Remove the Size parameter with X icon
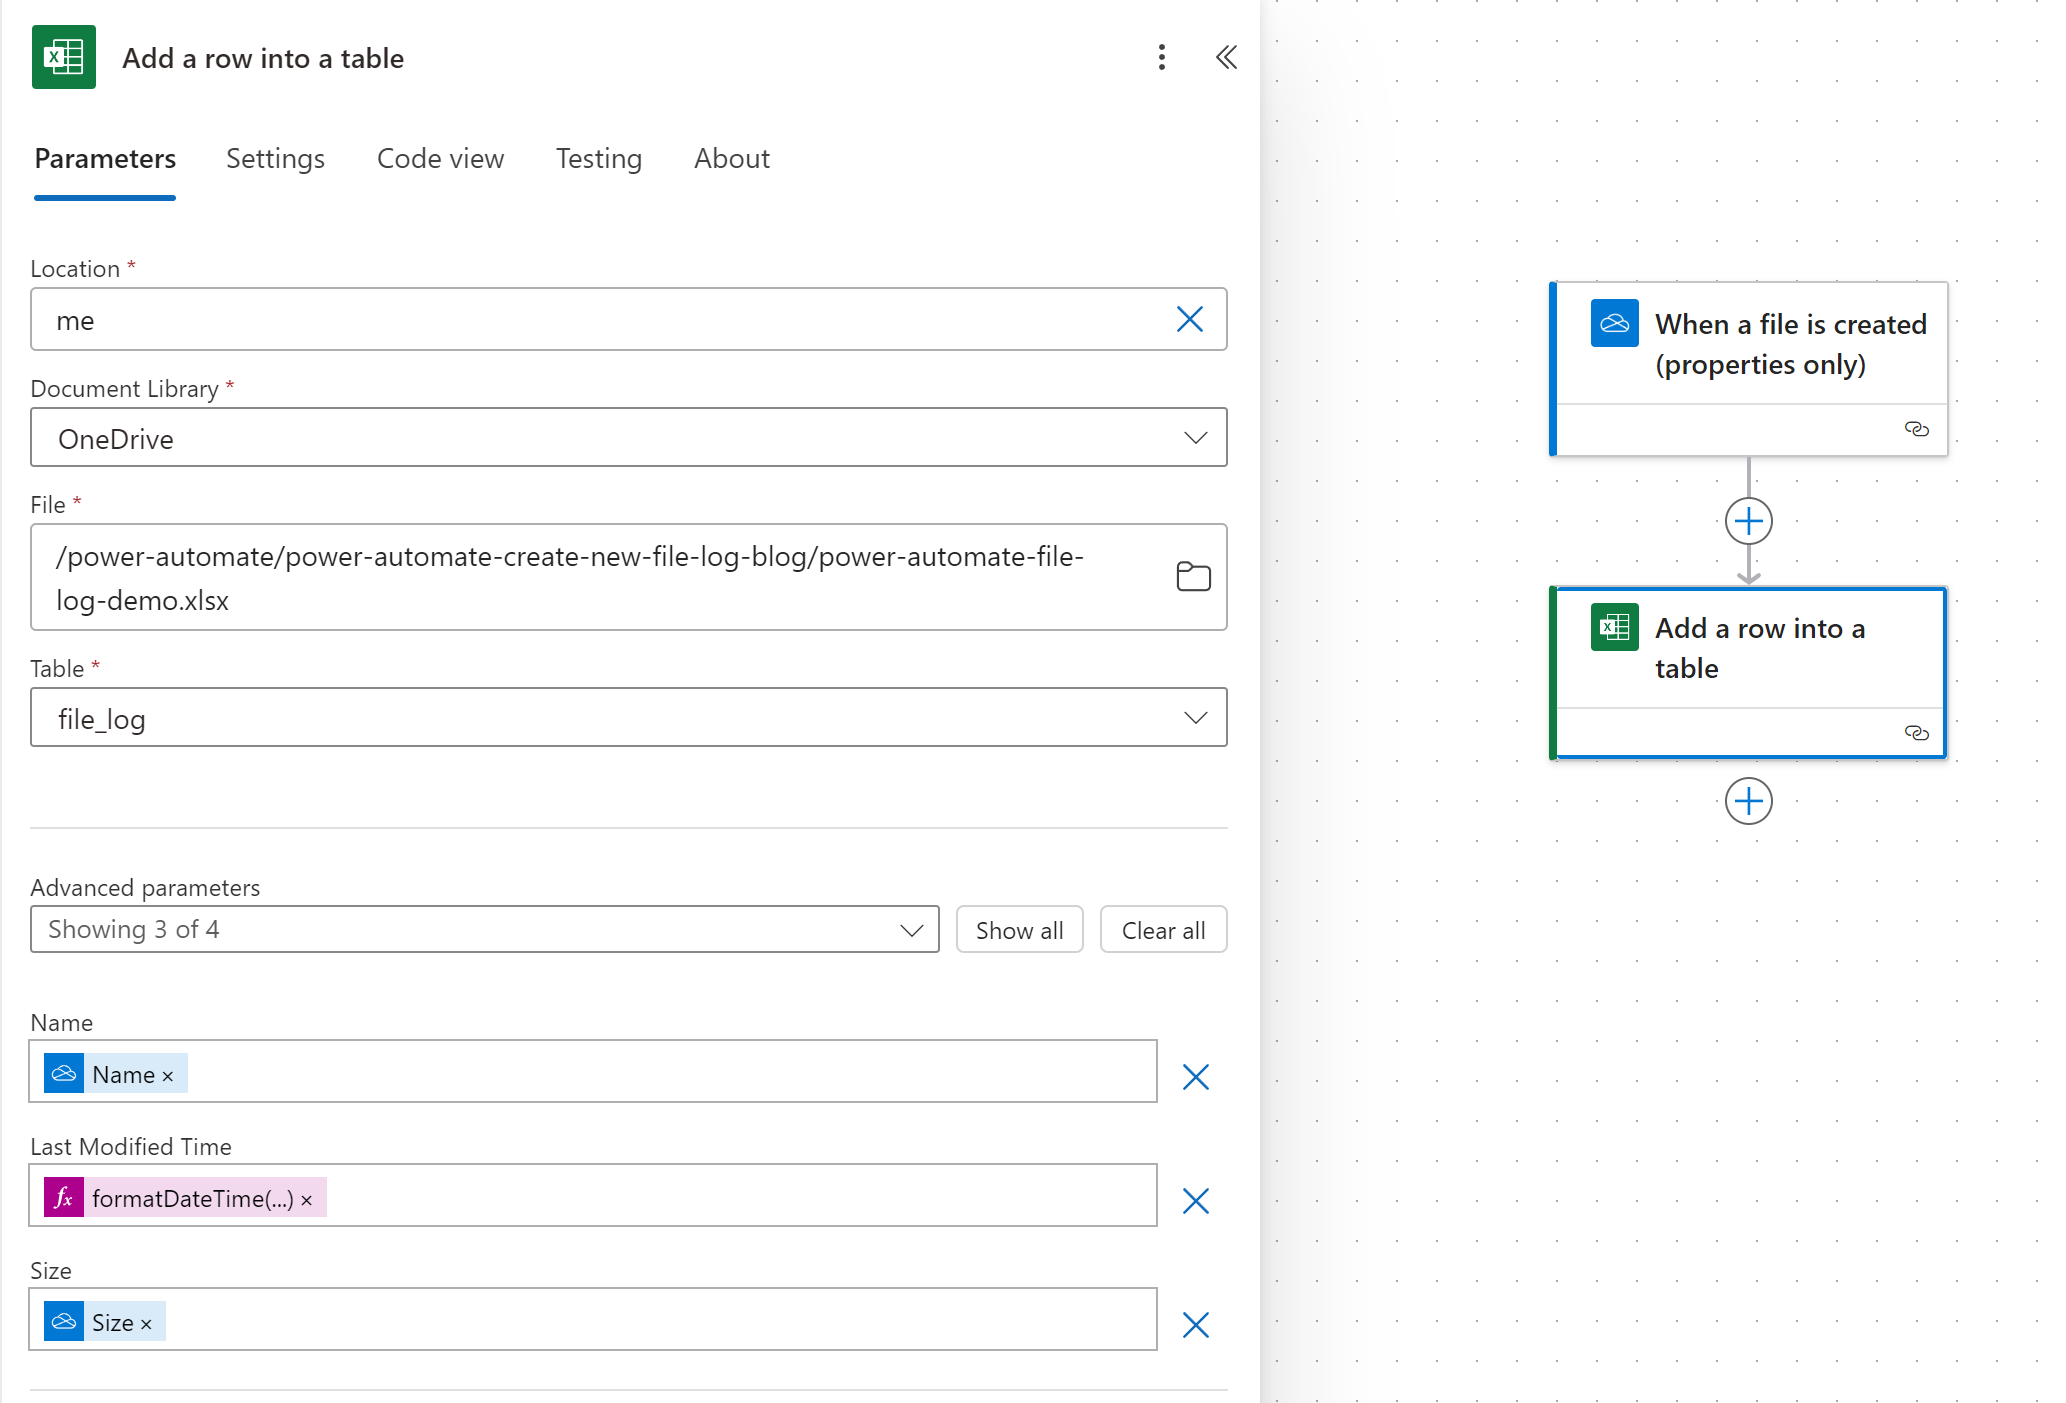 click(1195, 1325)
